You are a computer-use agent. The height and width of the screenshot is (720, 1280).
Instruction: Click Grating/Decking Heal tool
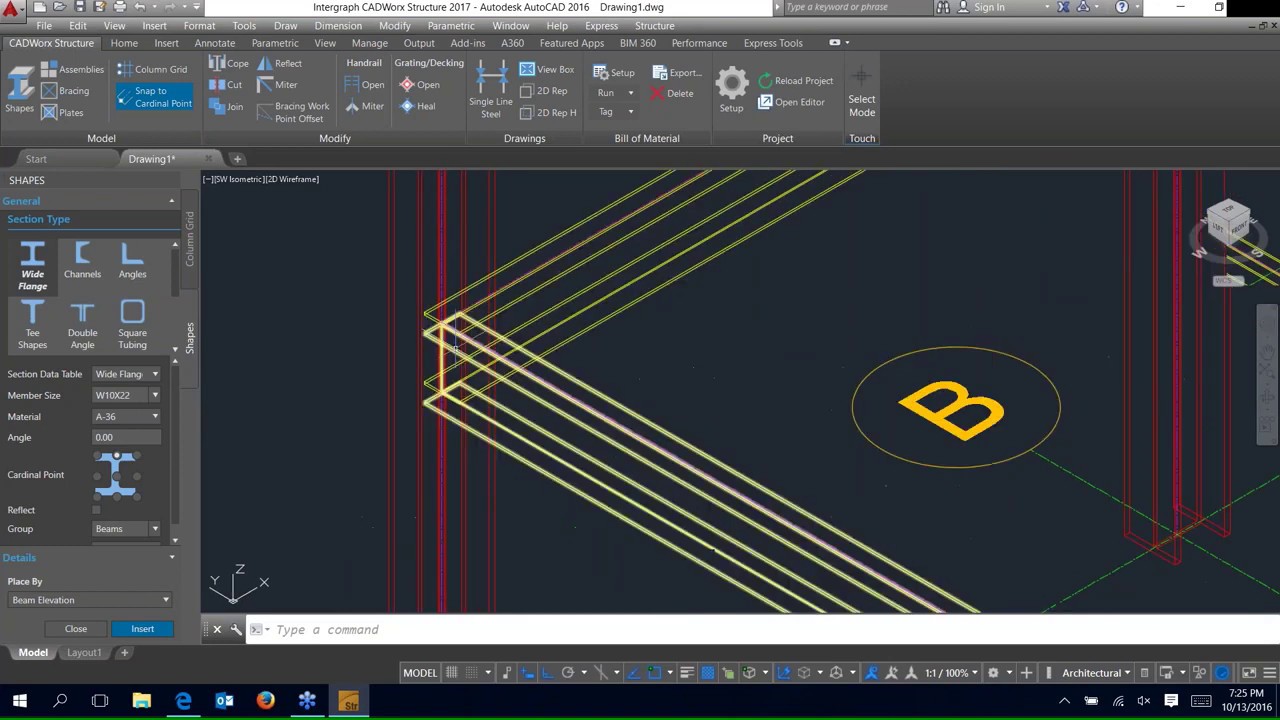pyautogui.click(x=417, y=106)
